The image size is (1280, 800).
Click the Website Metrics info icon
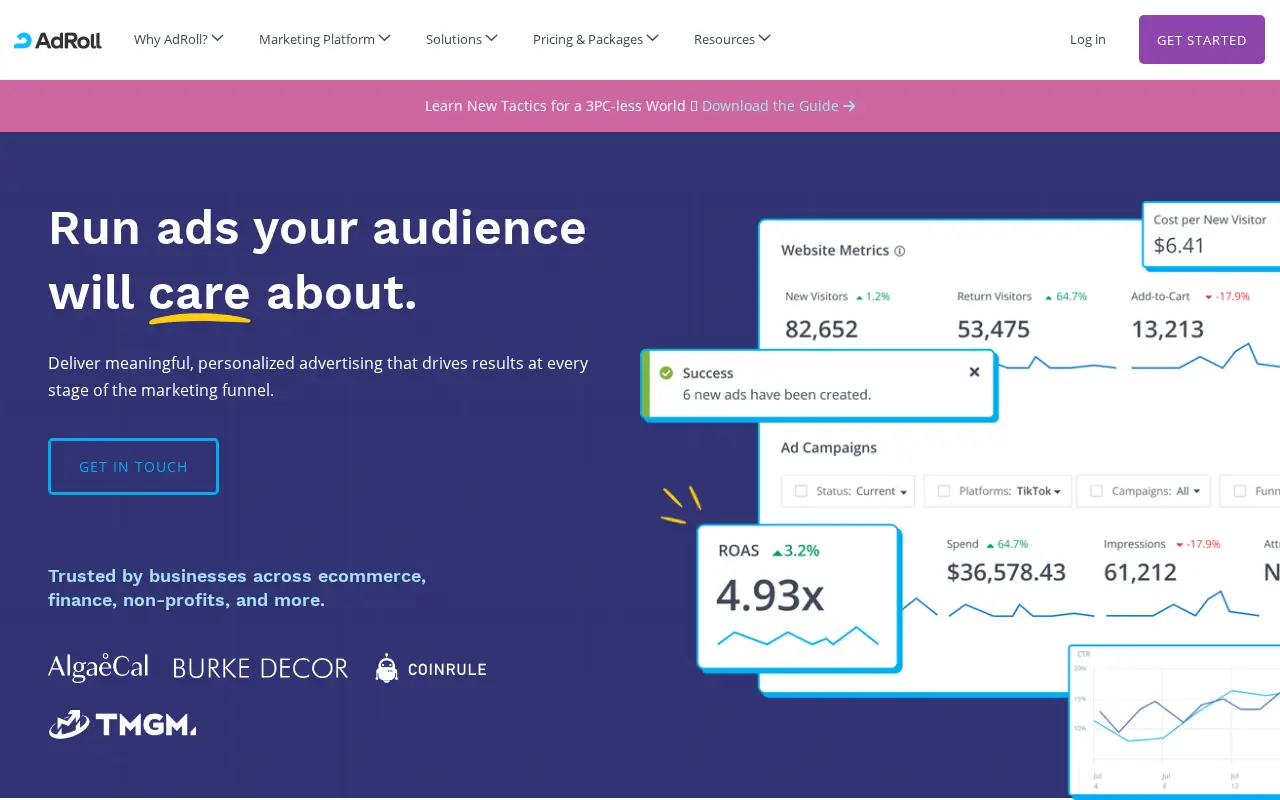tap(899, 251)
